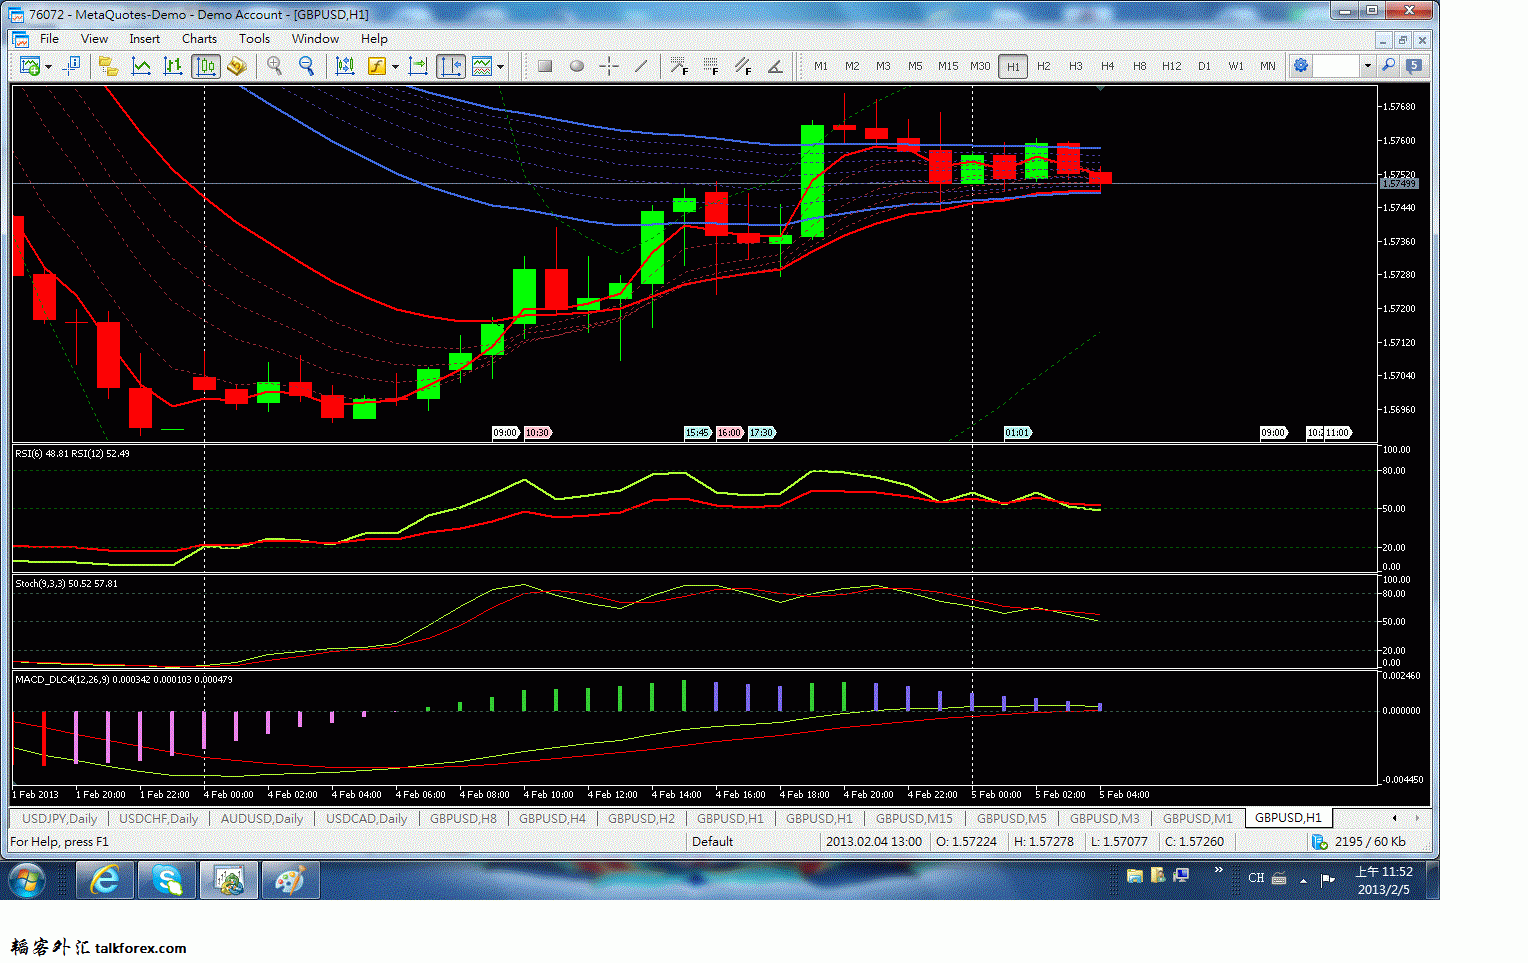Click the network traffic status icon
1528x963 pixels.
tap(1320, 842)
